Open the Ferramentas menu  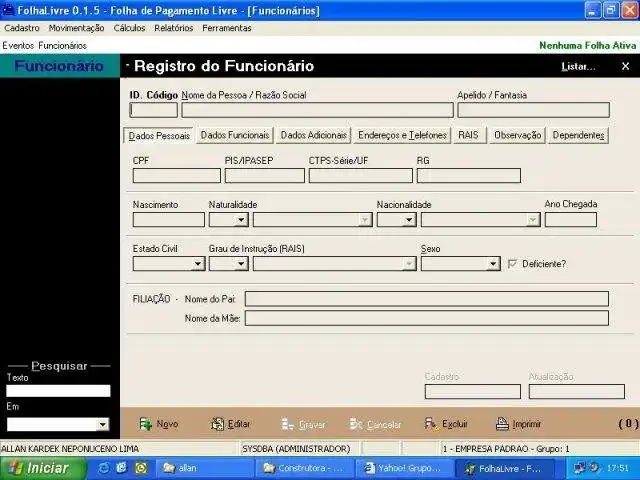pyautogui.click(x=227, y=28)
